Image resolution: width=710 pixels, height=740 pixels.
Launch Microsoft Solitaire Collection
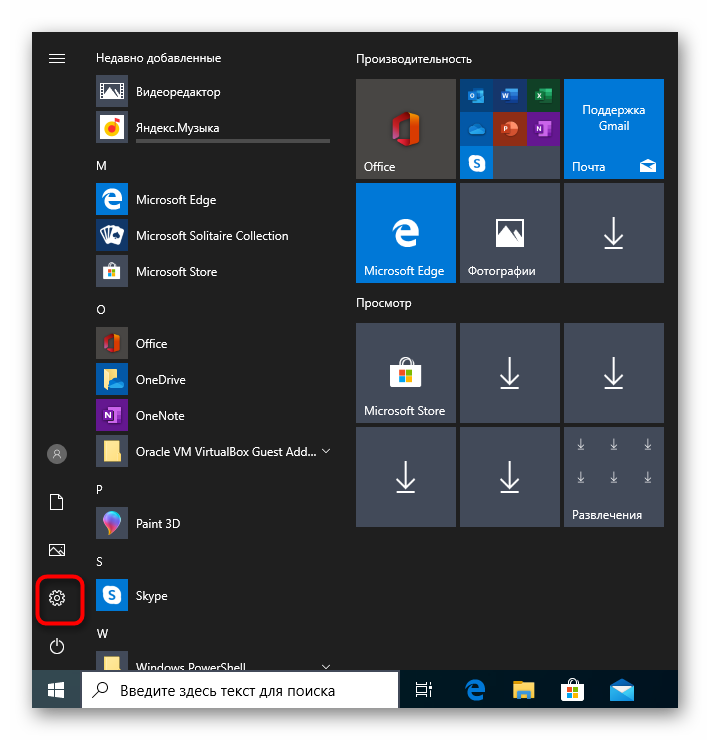213,235
